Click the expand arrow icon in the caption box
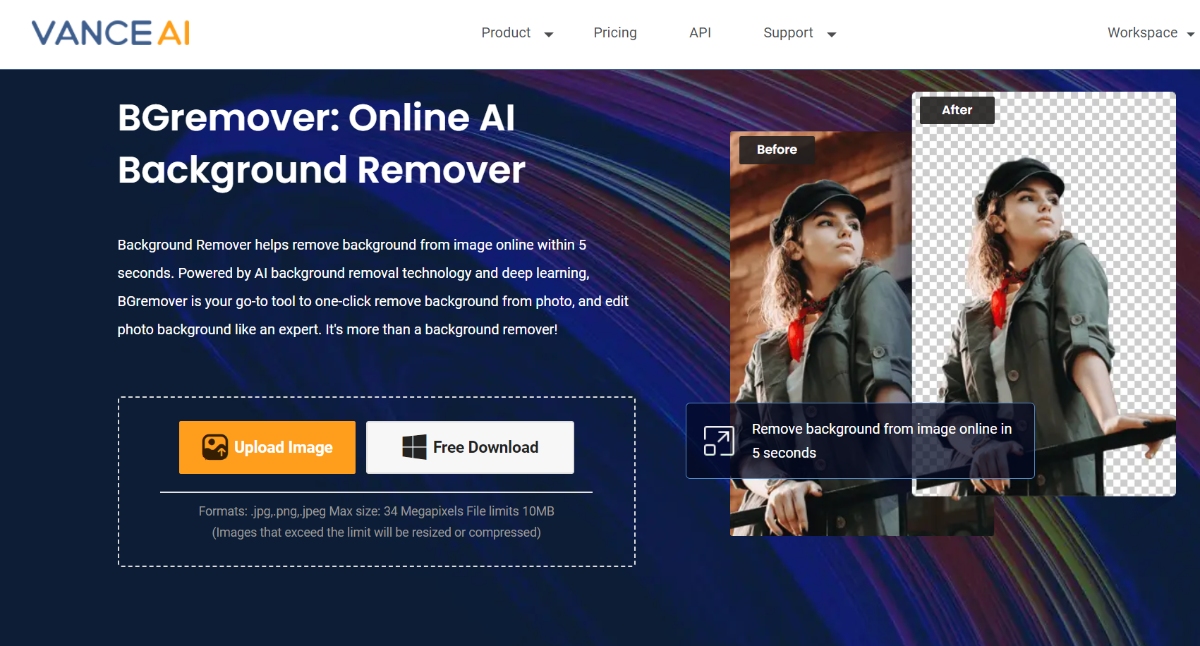The width and height of the screenshot is (1200, 646). click(x=718, y=441)
